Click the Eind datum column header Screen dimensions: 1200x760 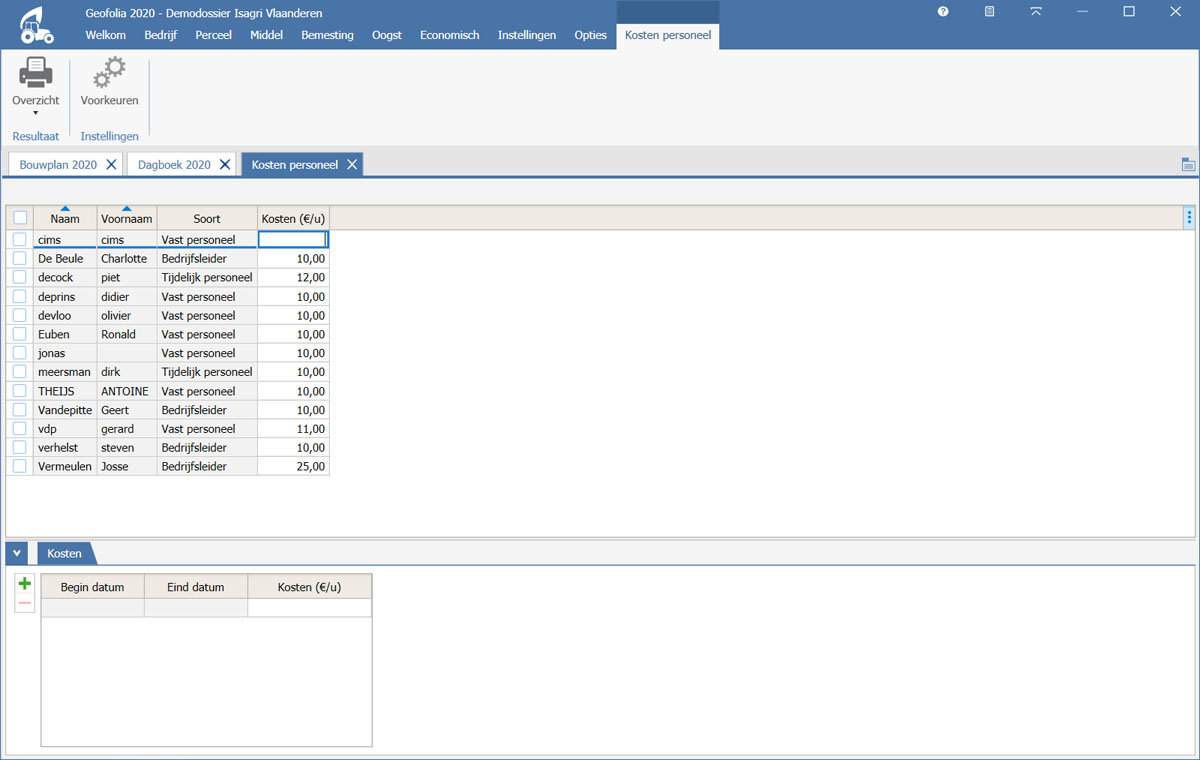pos(196,587)
